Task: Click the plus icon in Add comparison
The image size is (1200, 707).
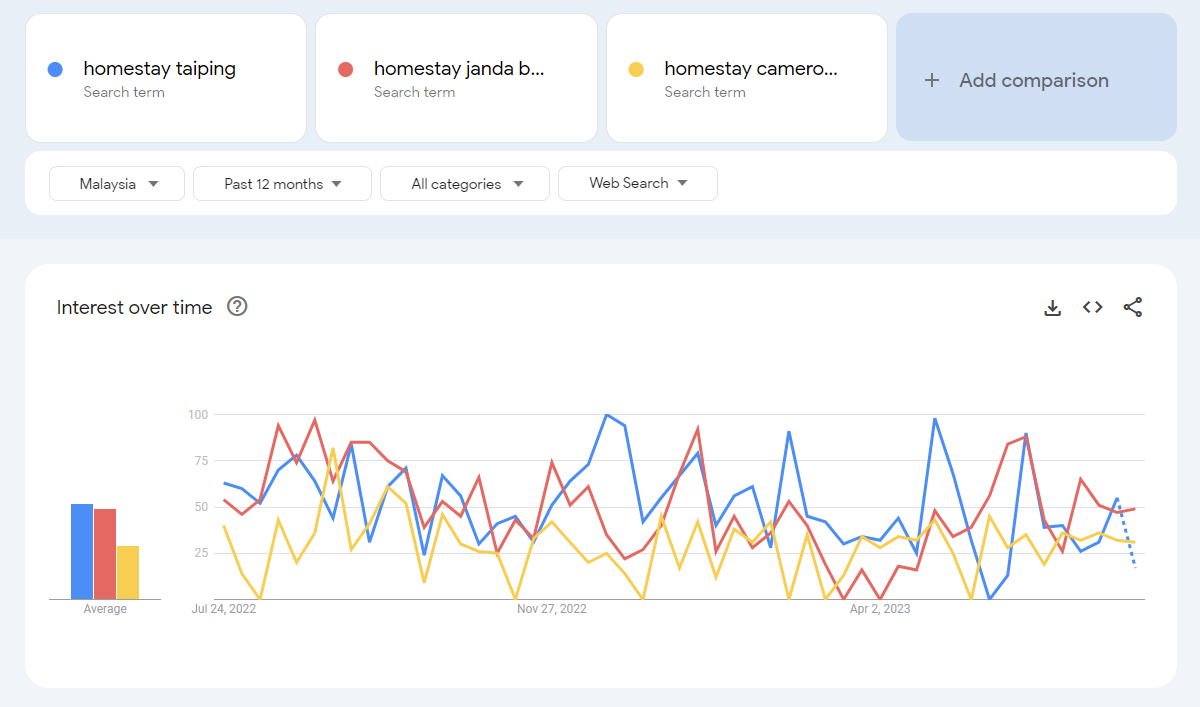Action: point(931,80)
